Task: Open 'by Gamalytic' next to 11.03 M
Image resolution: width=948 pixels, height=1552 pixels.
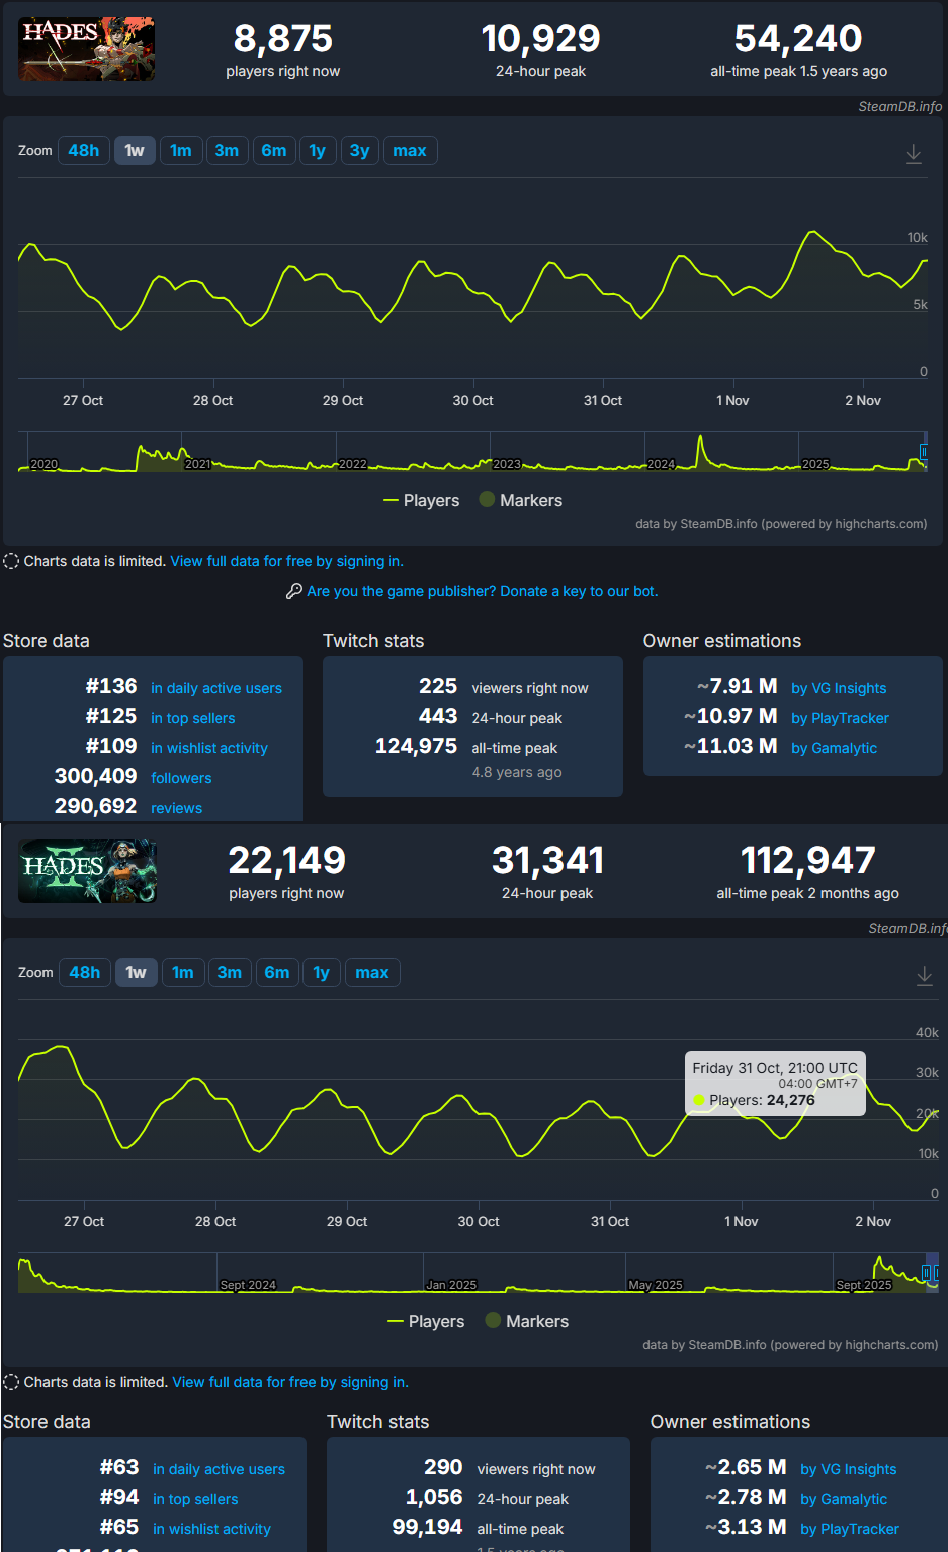Action: click(x=834, y=748)
